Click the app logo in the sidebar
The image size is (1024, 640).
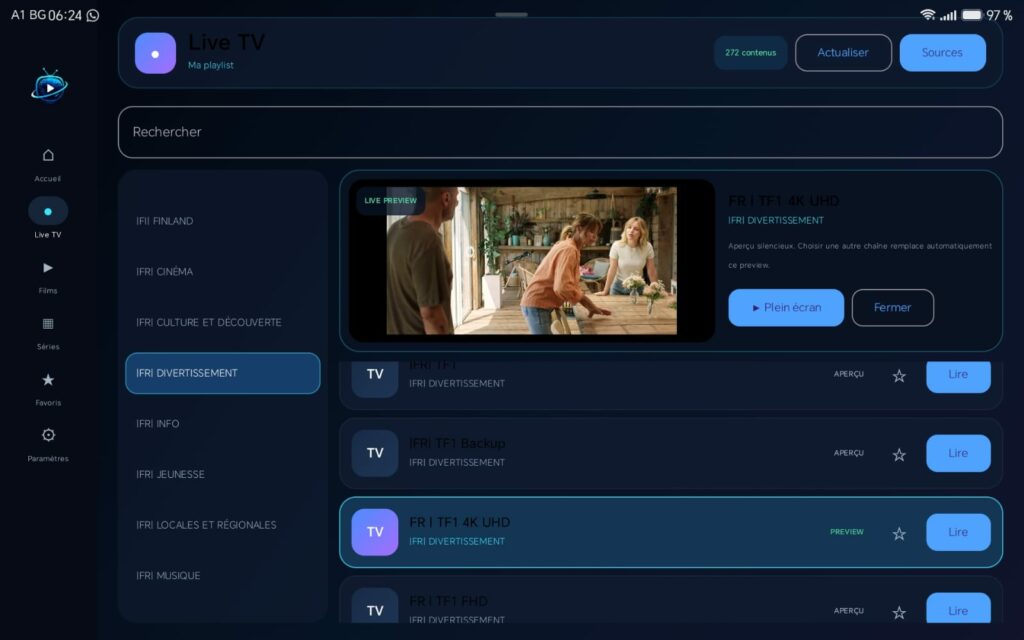pos(49,86)
